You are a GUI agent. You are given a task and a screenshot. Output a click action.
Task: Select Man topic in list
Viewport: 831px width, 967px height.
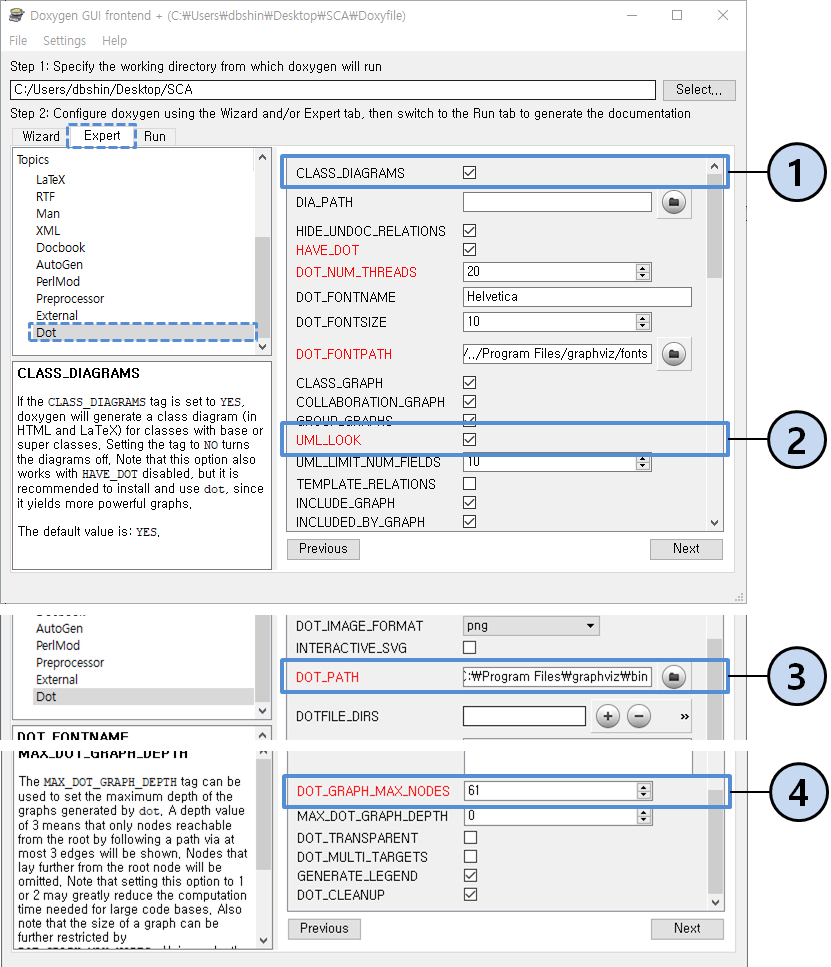click(48, 214)
